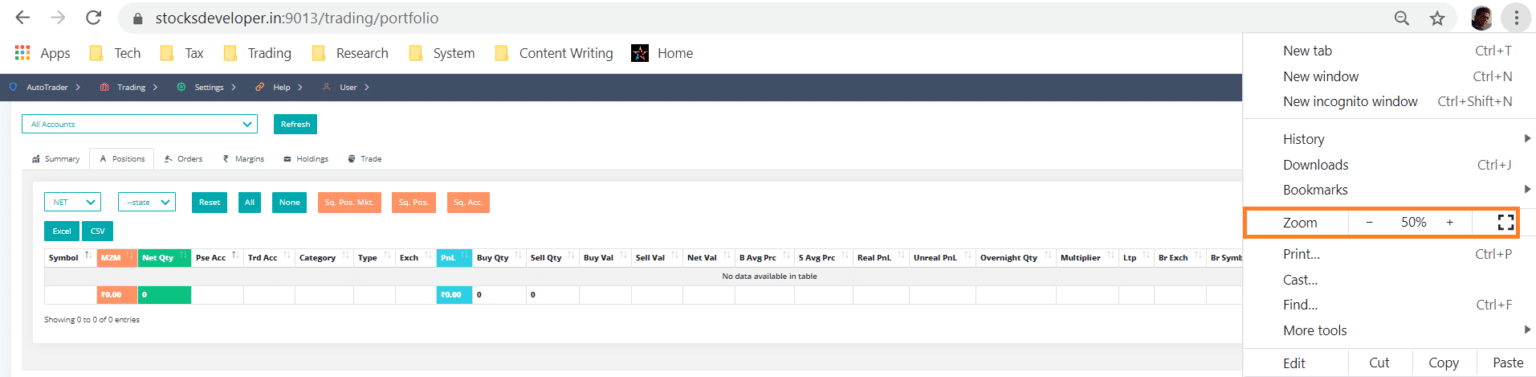The height and width of the screenshot is (377, 1536).
Task: Sort table by Multiplier column
Action: tap(1087, 257)
